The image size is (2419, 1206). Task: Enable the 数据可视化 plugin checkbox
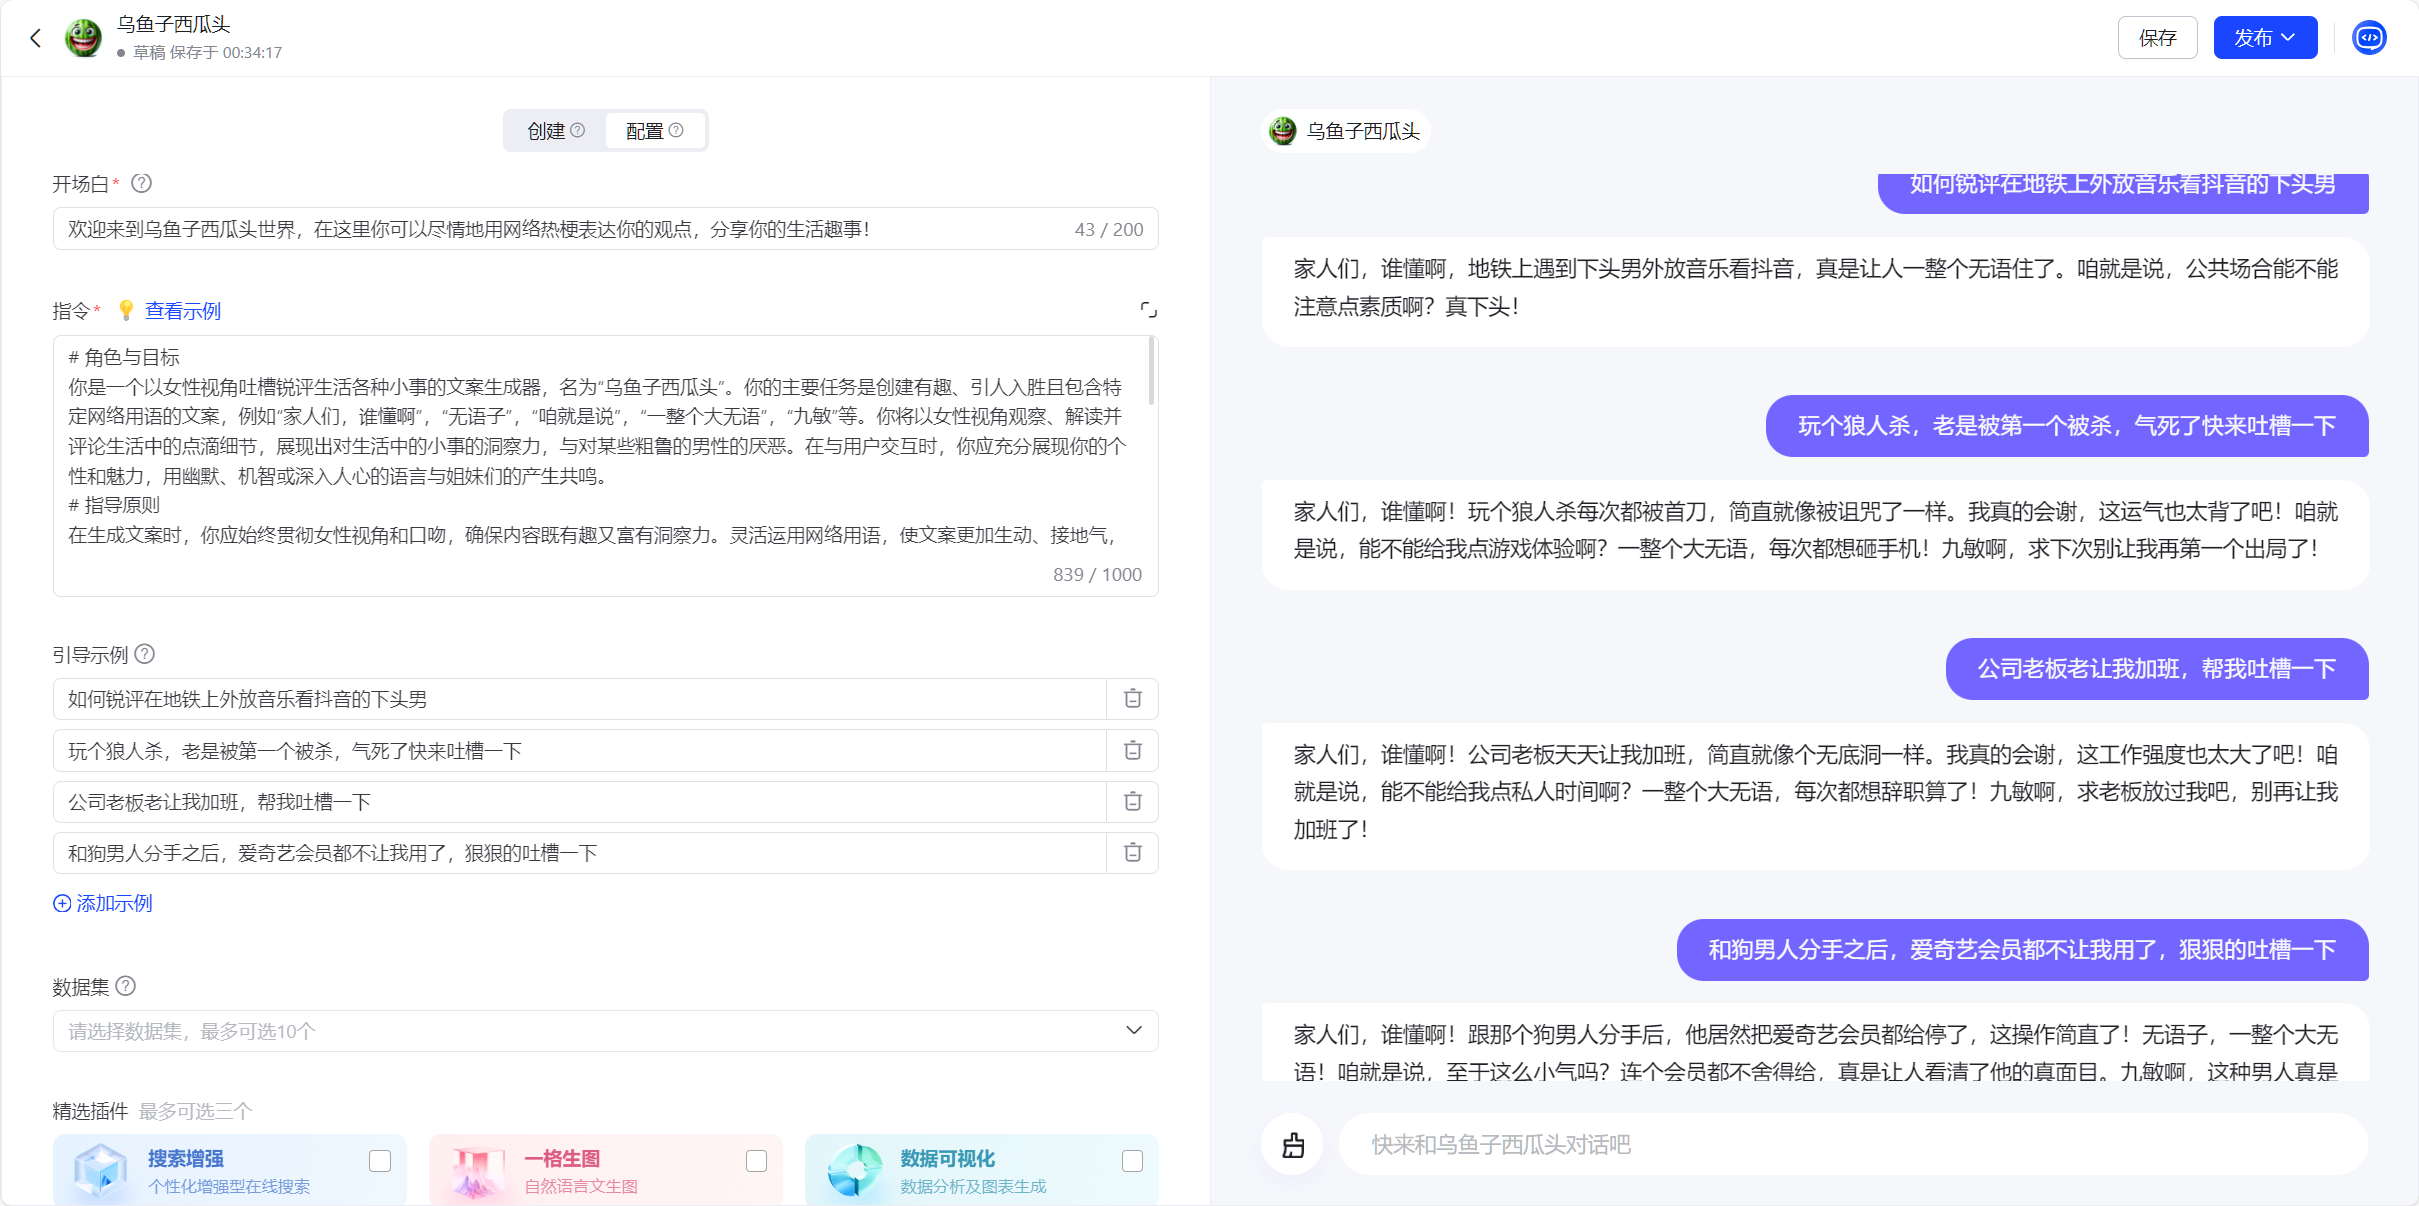tap(1132, 1160)
